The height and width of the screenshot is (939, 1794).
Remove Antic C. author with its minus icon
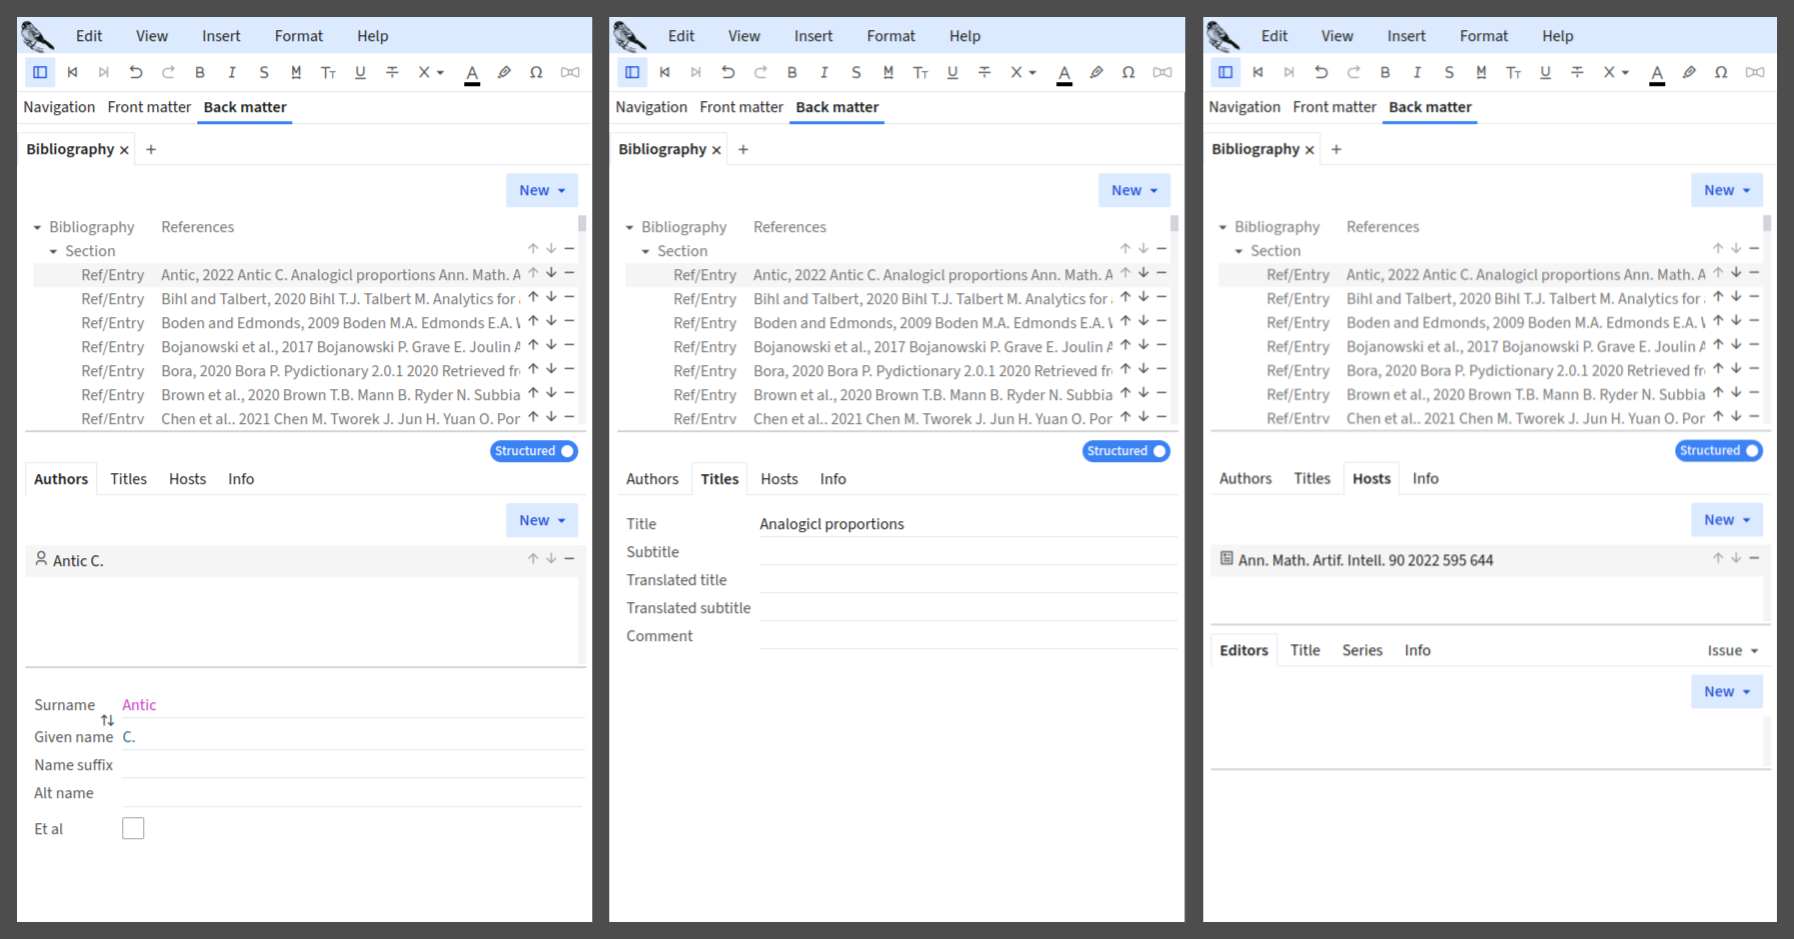tap(569, 559)
